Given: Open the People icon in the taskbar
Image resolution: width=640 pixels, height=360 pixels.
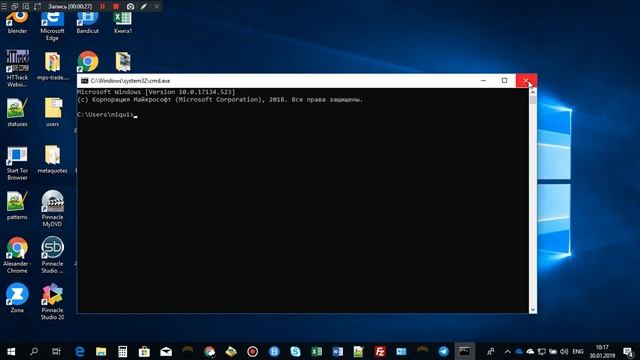Looking at the screenshot, I should [491, 351].
